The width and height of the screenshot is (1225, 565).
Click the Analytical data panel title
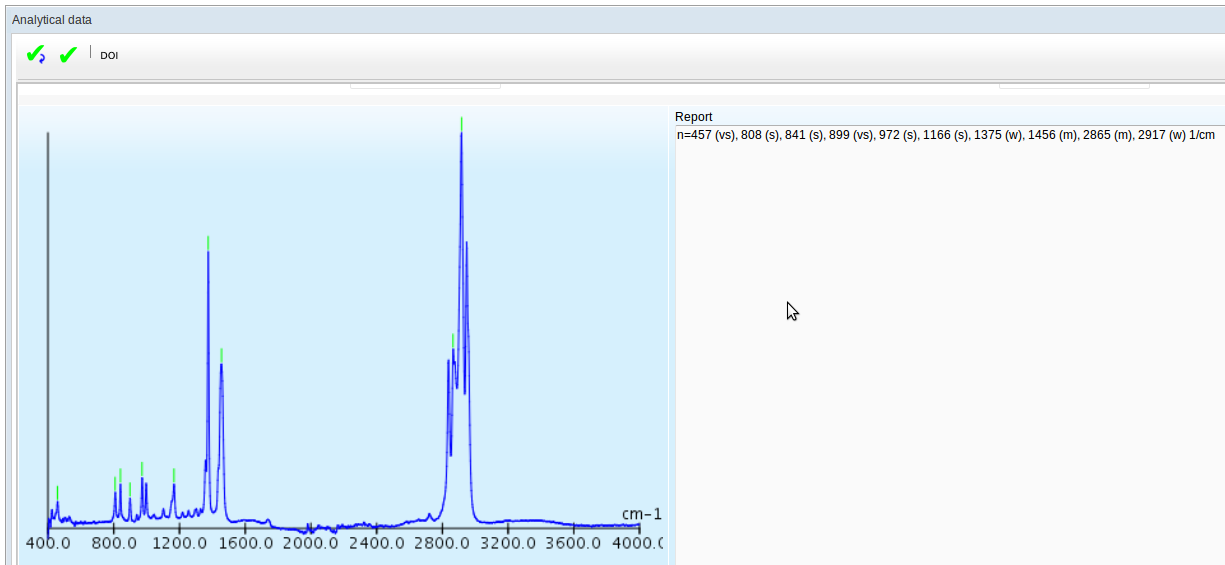pos(52,19)
